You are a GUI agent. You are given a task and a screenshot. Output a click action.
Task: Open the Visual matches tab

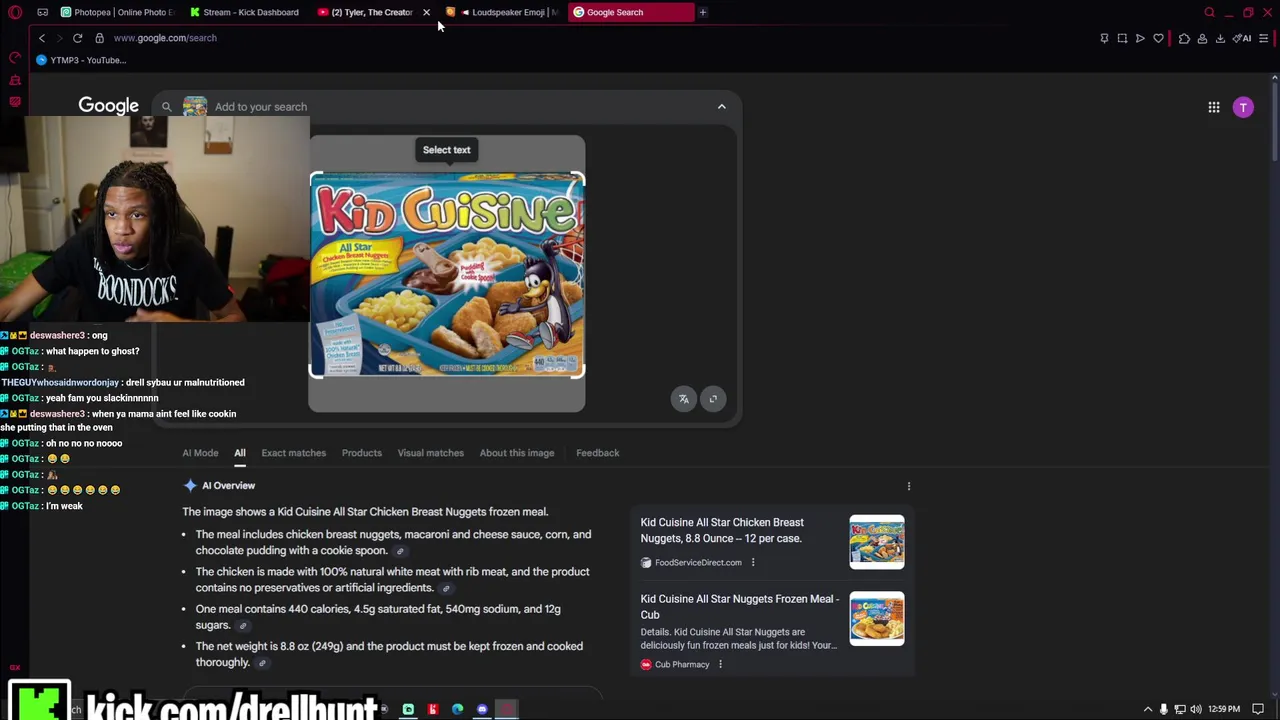coord(431,453)
